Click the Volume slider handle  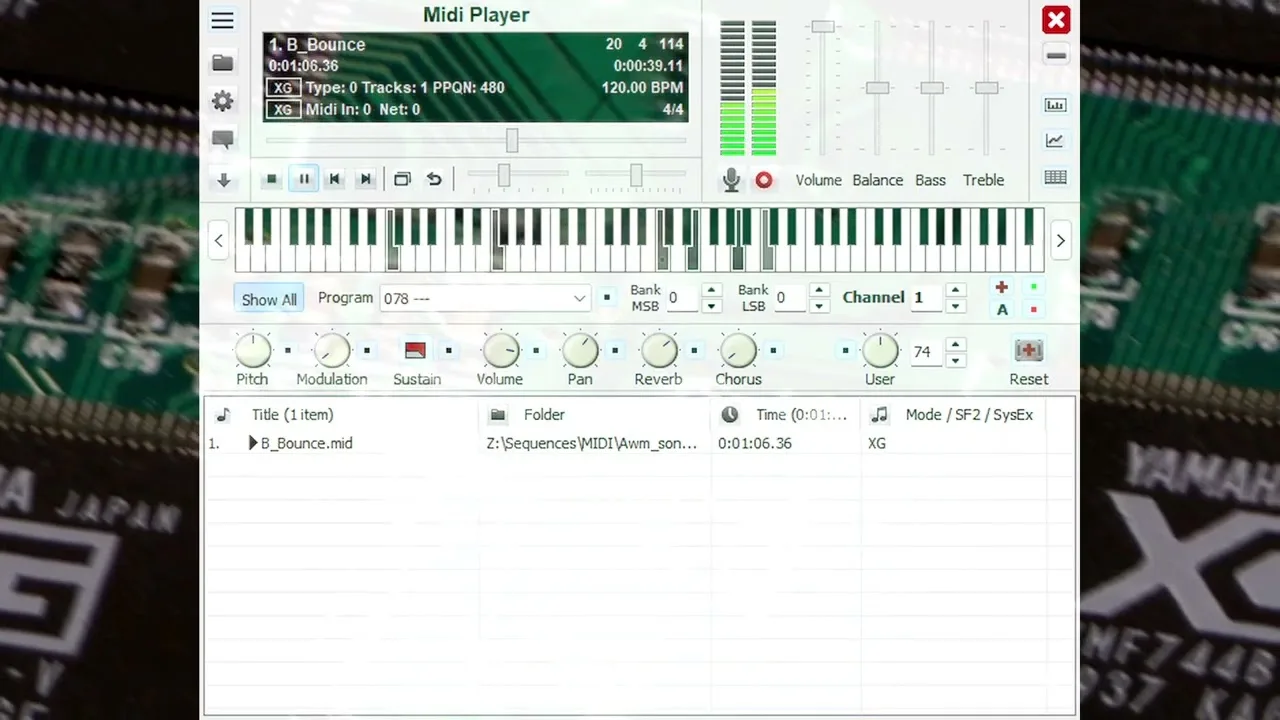[x=822, y=27]
